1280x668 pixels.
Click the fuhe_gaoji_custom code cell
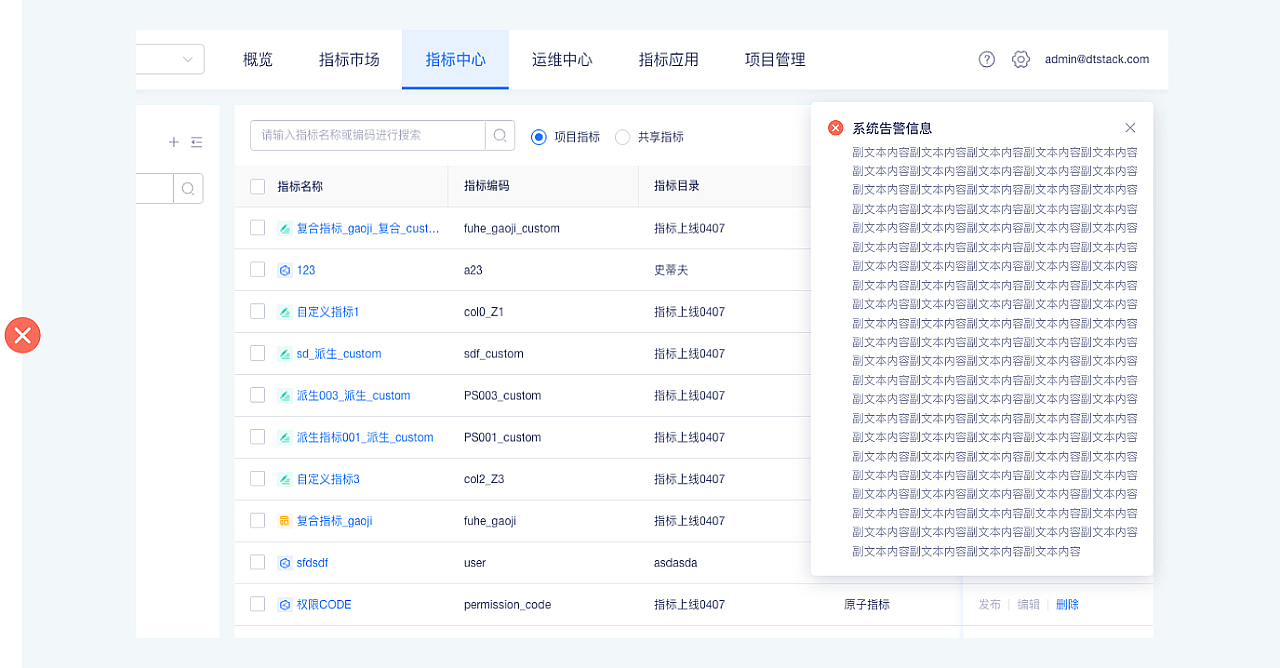[512, 228]
